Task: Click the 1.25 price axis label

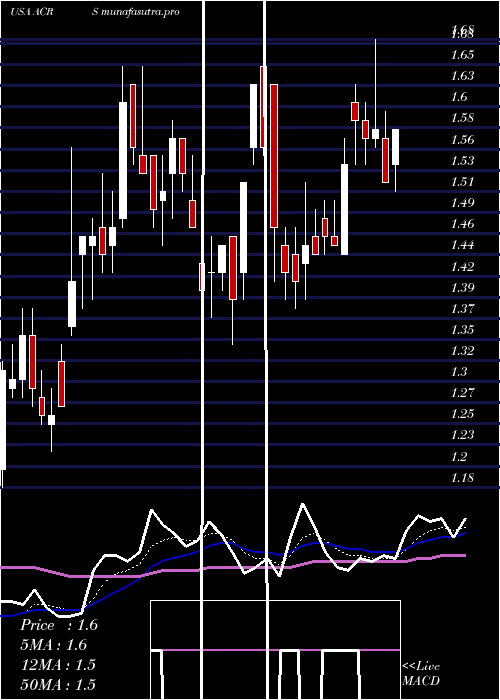Action: [462, 414]
